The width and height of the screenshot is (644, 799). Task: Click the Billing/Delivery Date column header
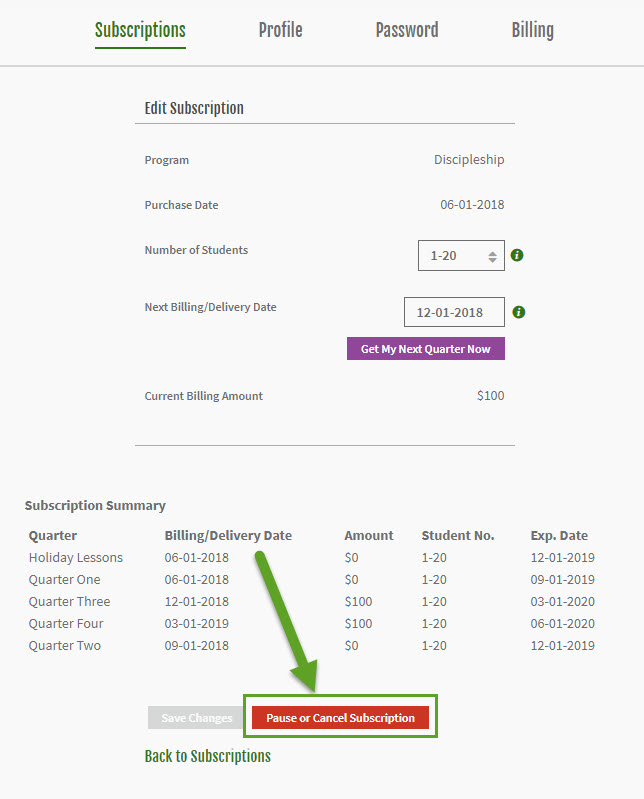click(x=228, y=536)
